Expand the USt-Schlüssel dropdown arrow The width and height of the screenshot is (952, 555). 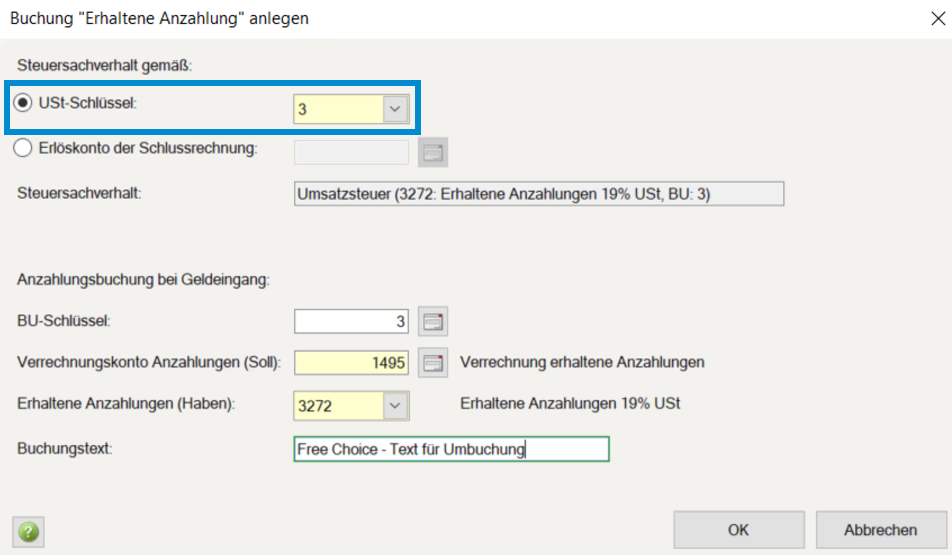(x=396, y=109)
